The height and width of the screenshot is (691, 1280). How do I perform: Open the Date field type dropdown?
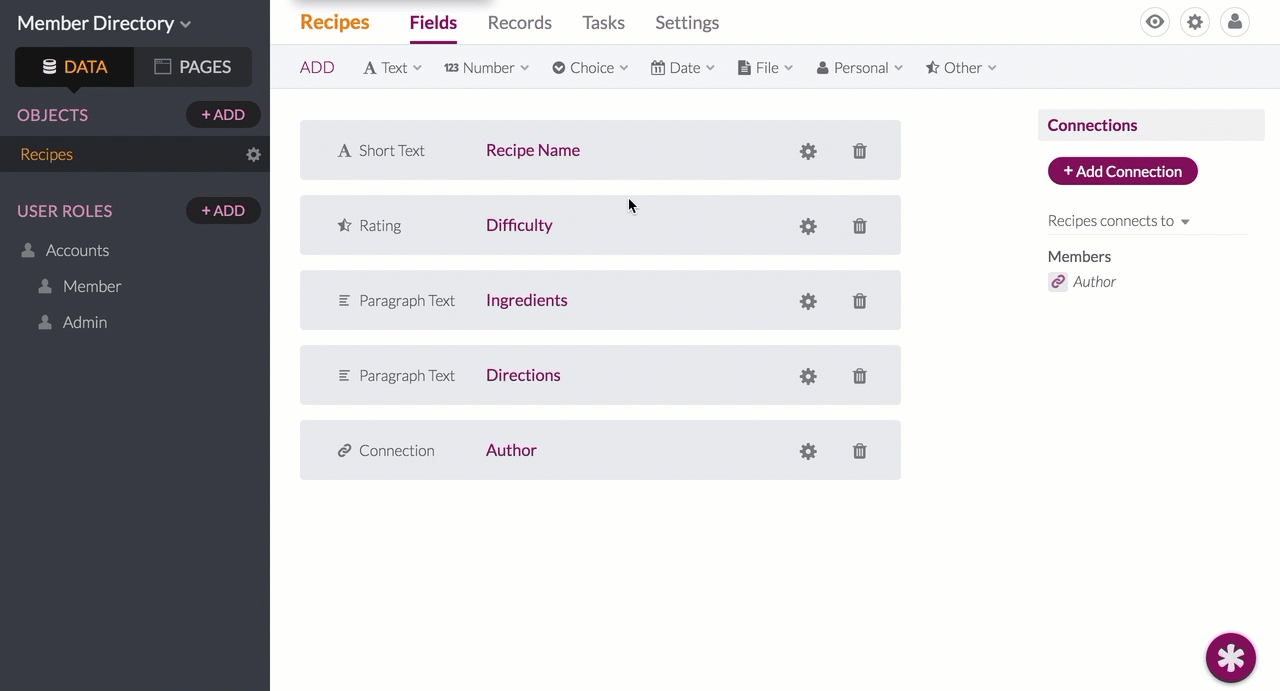(x=683, y=68)
